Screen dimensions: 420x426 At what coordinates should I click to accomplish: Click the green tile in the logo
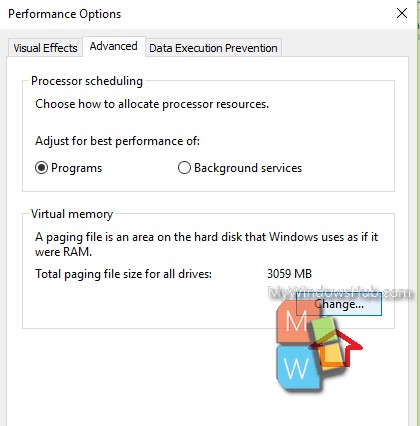(x=322, y=329)
